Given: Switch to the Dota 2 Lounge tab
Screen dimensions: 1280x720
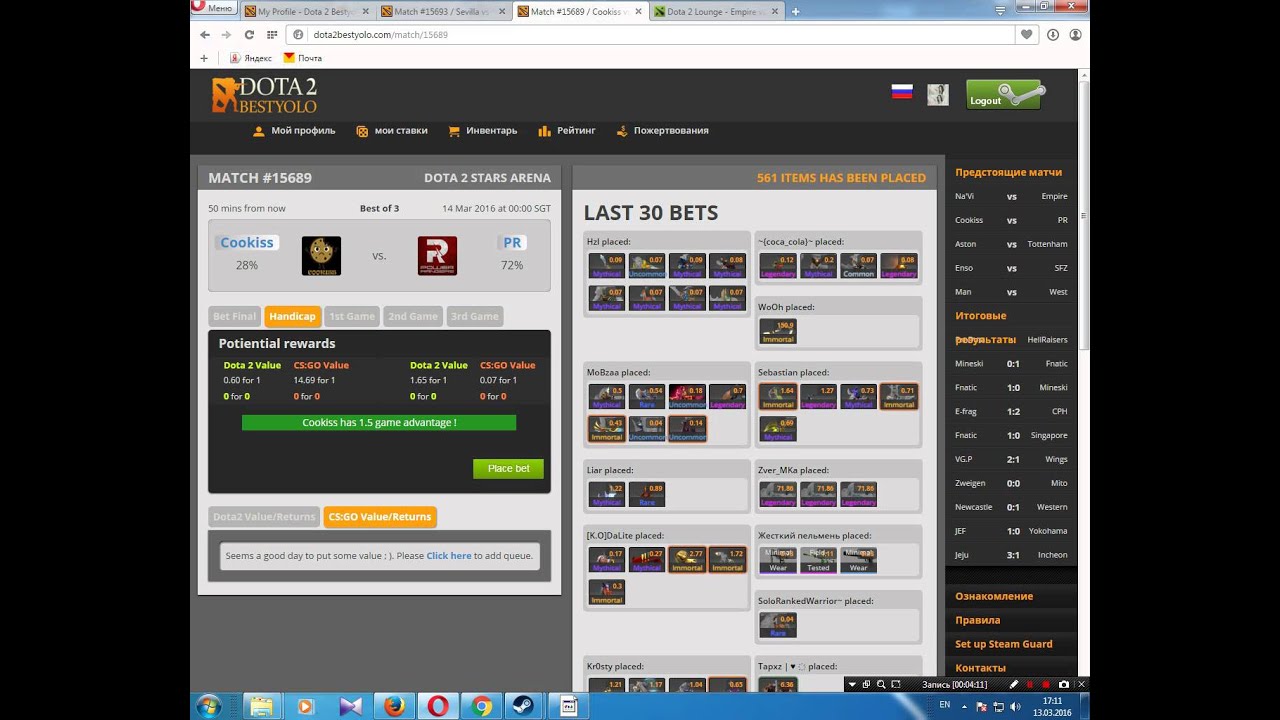Looking at the screenshot, I should (715, 12).
